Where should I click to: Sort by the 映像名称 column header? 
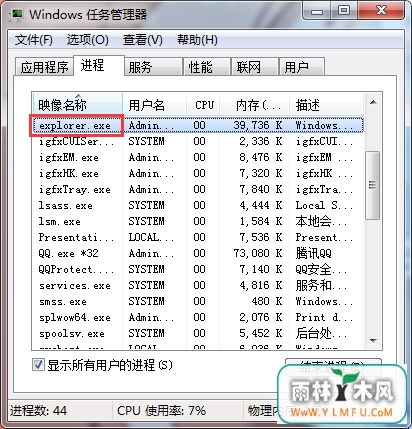[78, 105]
